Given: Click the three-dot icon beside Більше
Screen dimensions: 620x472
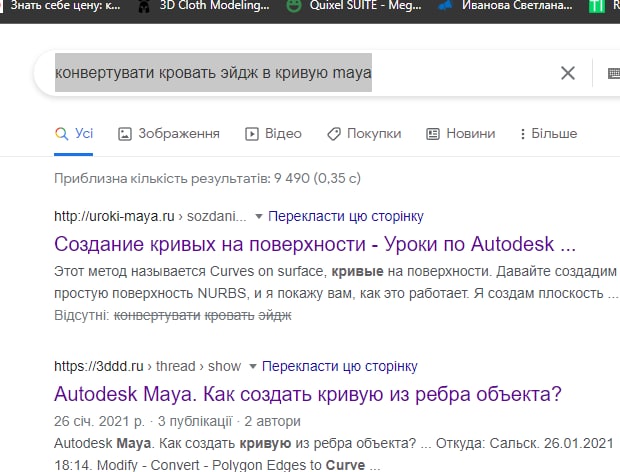Looking at the screenshot, I should [523, 134].
